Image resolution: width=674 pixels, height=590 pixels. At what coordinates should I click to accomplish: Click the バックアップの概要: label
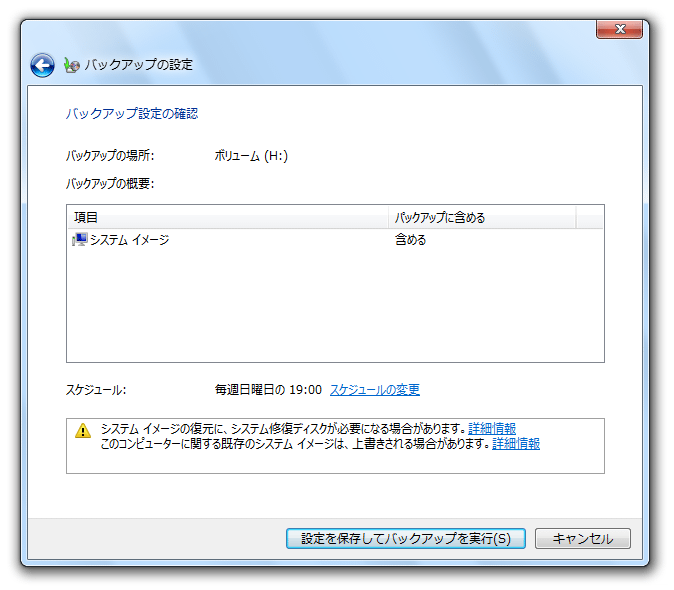(110, 183)
